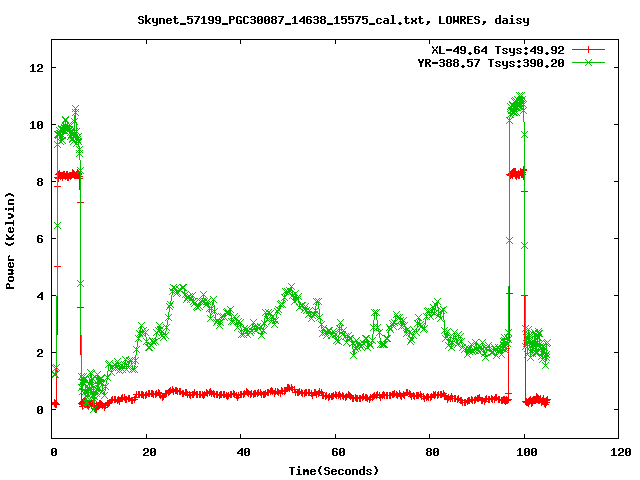Click the y-axis tick label 2
The height and width of the screenshot is (480, 640).
pyautogui.click(x=40, y=353)
